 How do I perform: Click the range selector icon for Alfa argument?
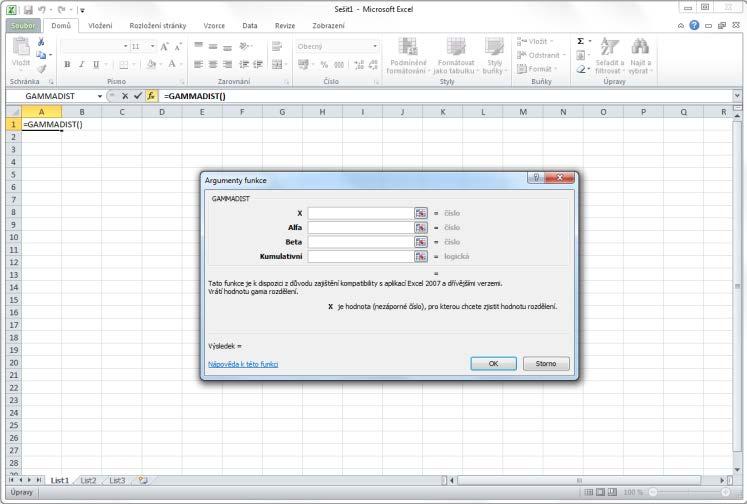[420, 227]
